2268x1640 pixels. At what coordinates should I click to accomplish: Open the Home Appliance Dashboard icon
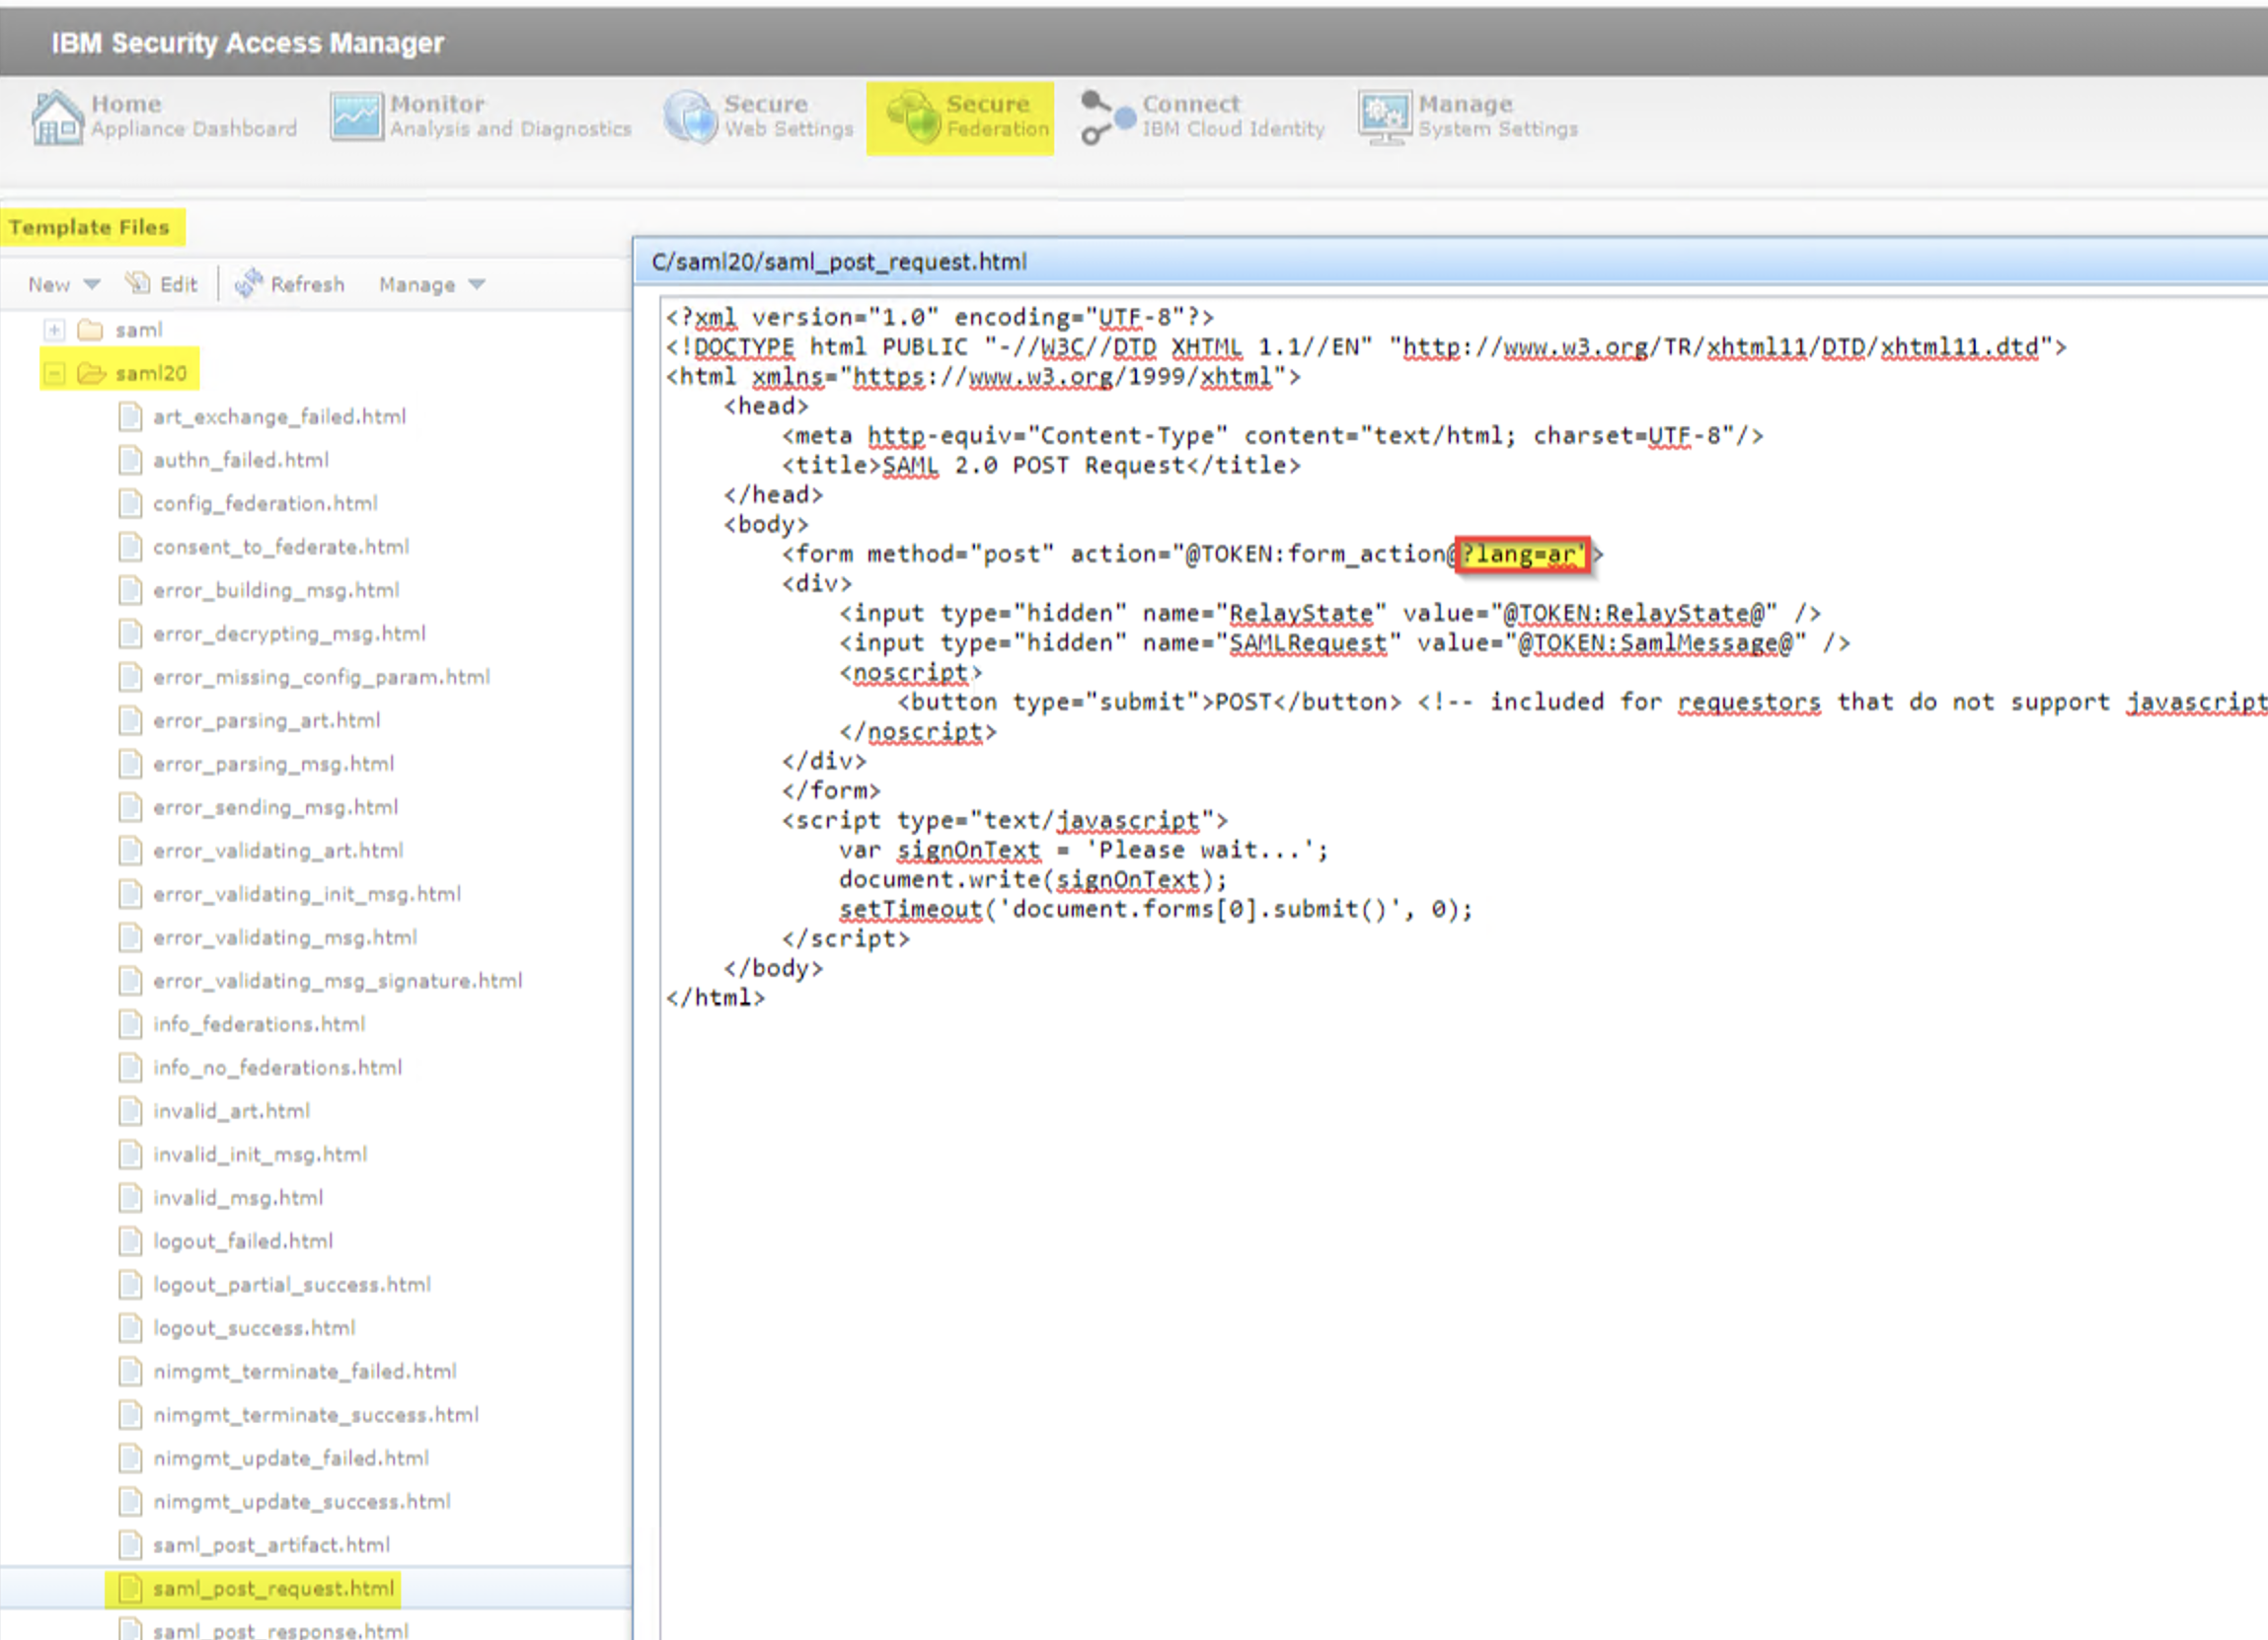click(56, 118)
